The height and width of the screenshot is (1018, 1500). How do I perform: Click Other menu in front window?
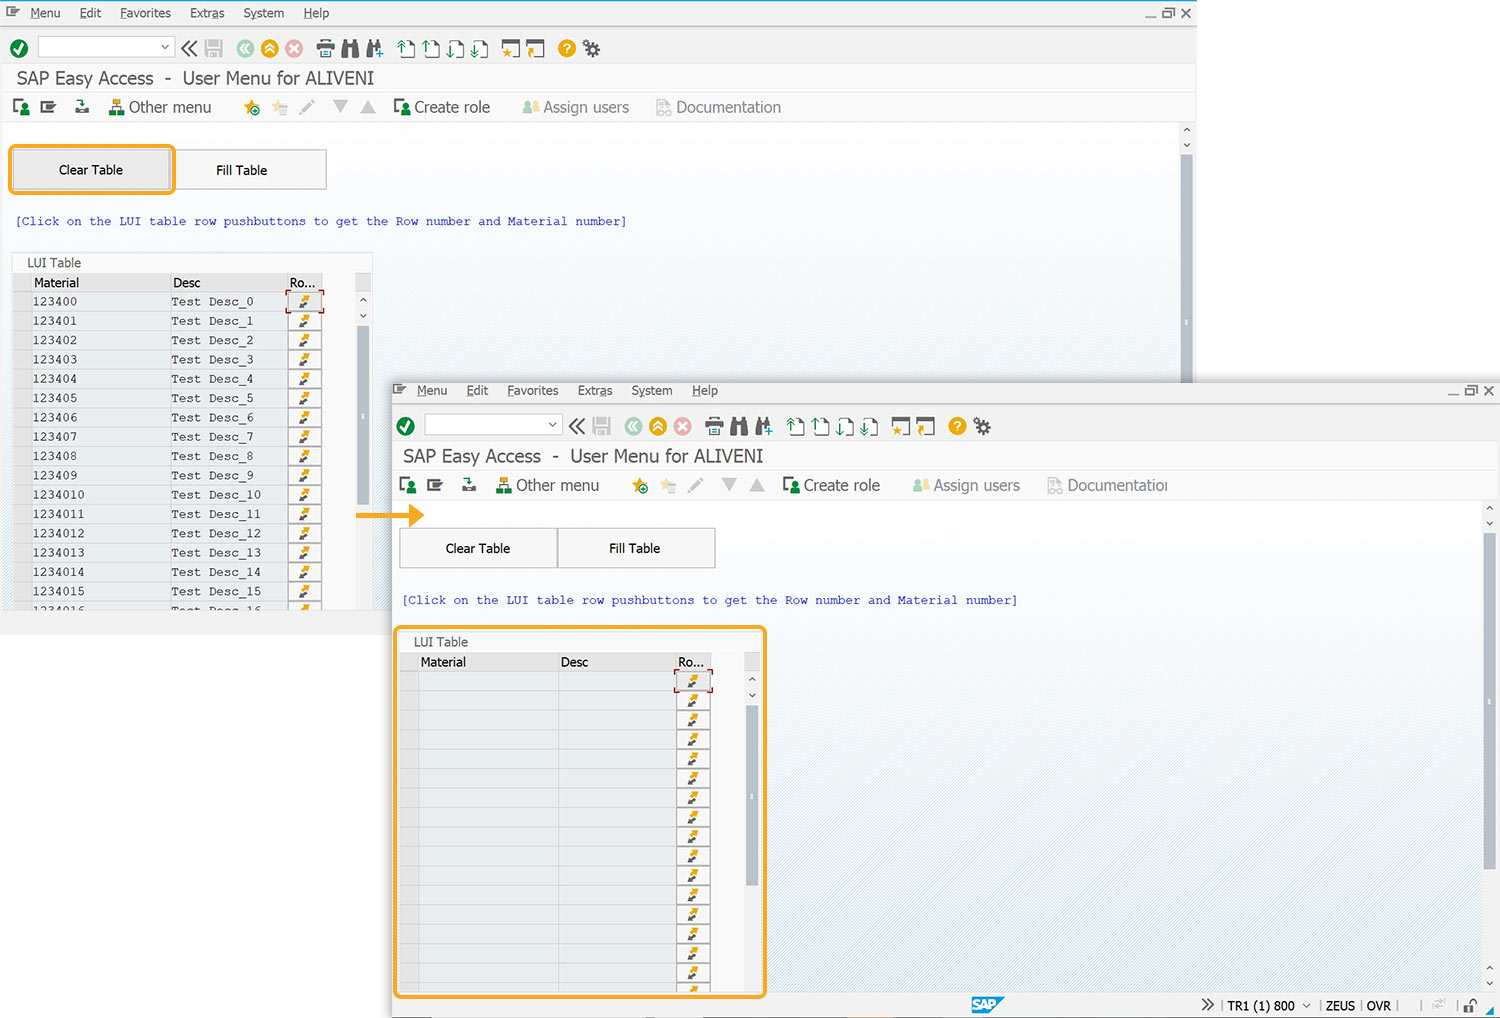[x=547, y=485]
